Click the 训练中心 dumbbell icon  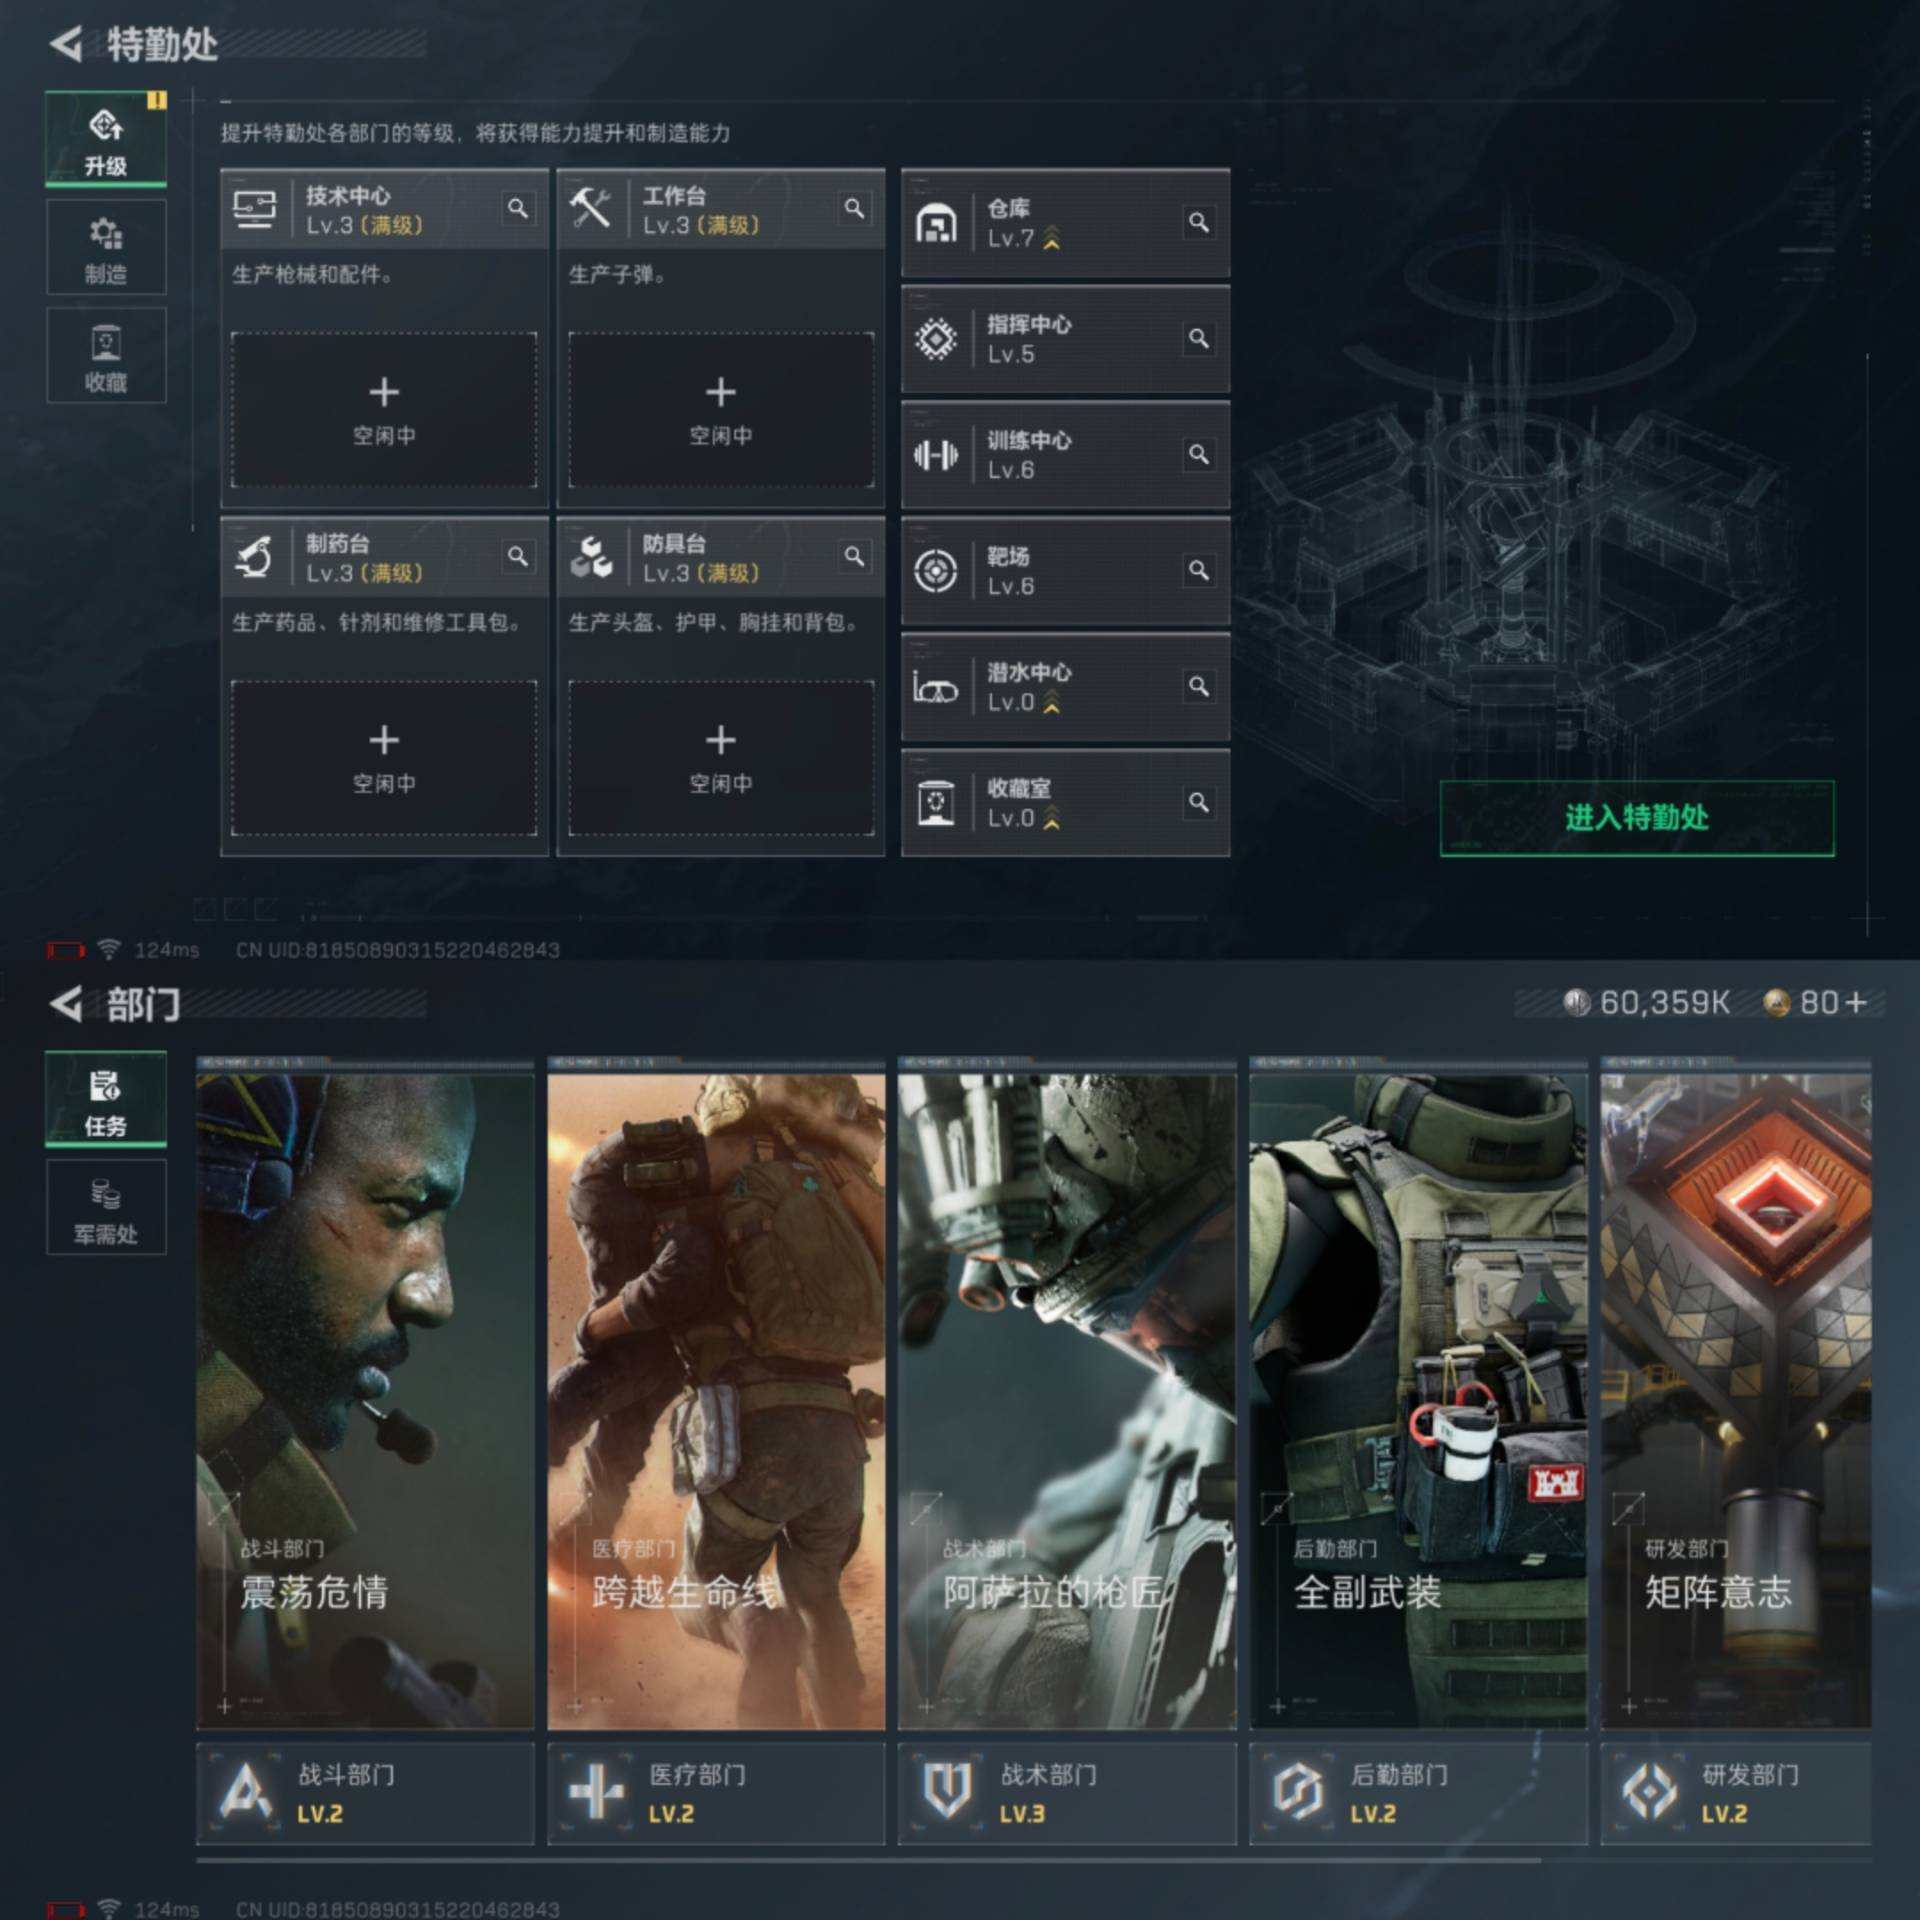tap(936, 455)
